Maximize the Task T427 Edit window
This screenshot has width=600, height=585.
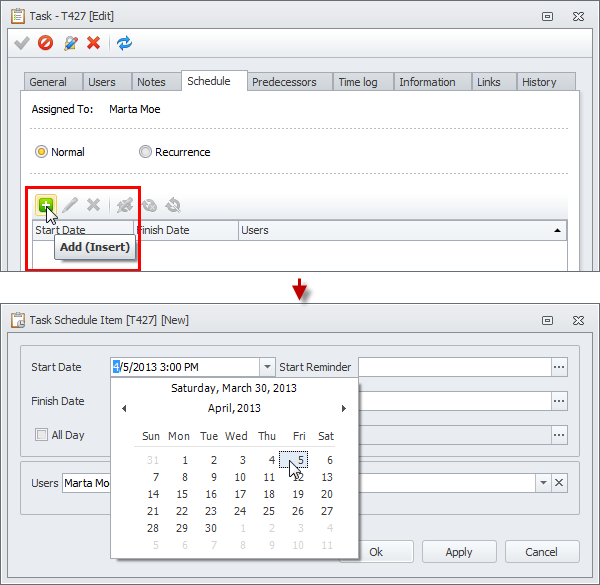[548, 16]
